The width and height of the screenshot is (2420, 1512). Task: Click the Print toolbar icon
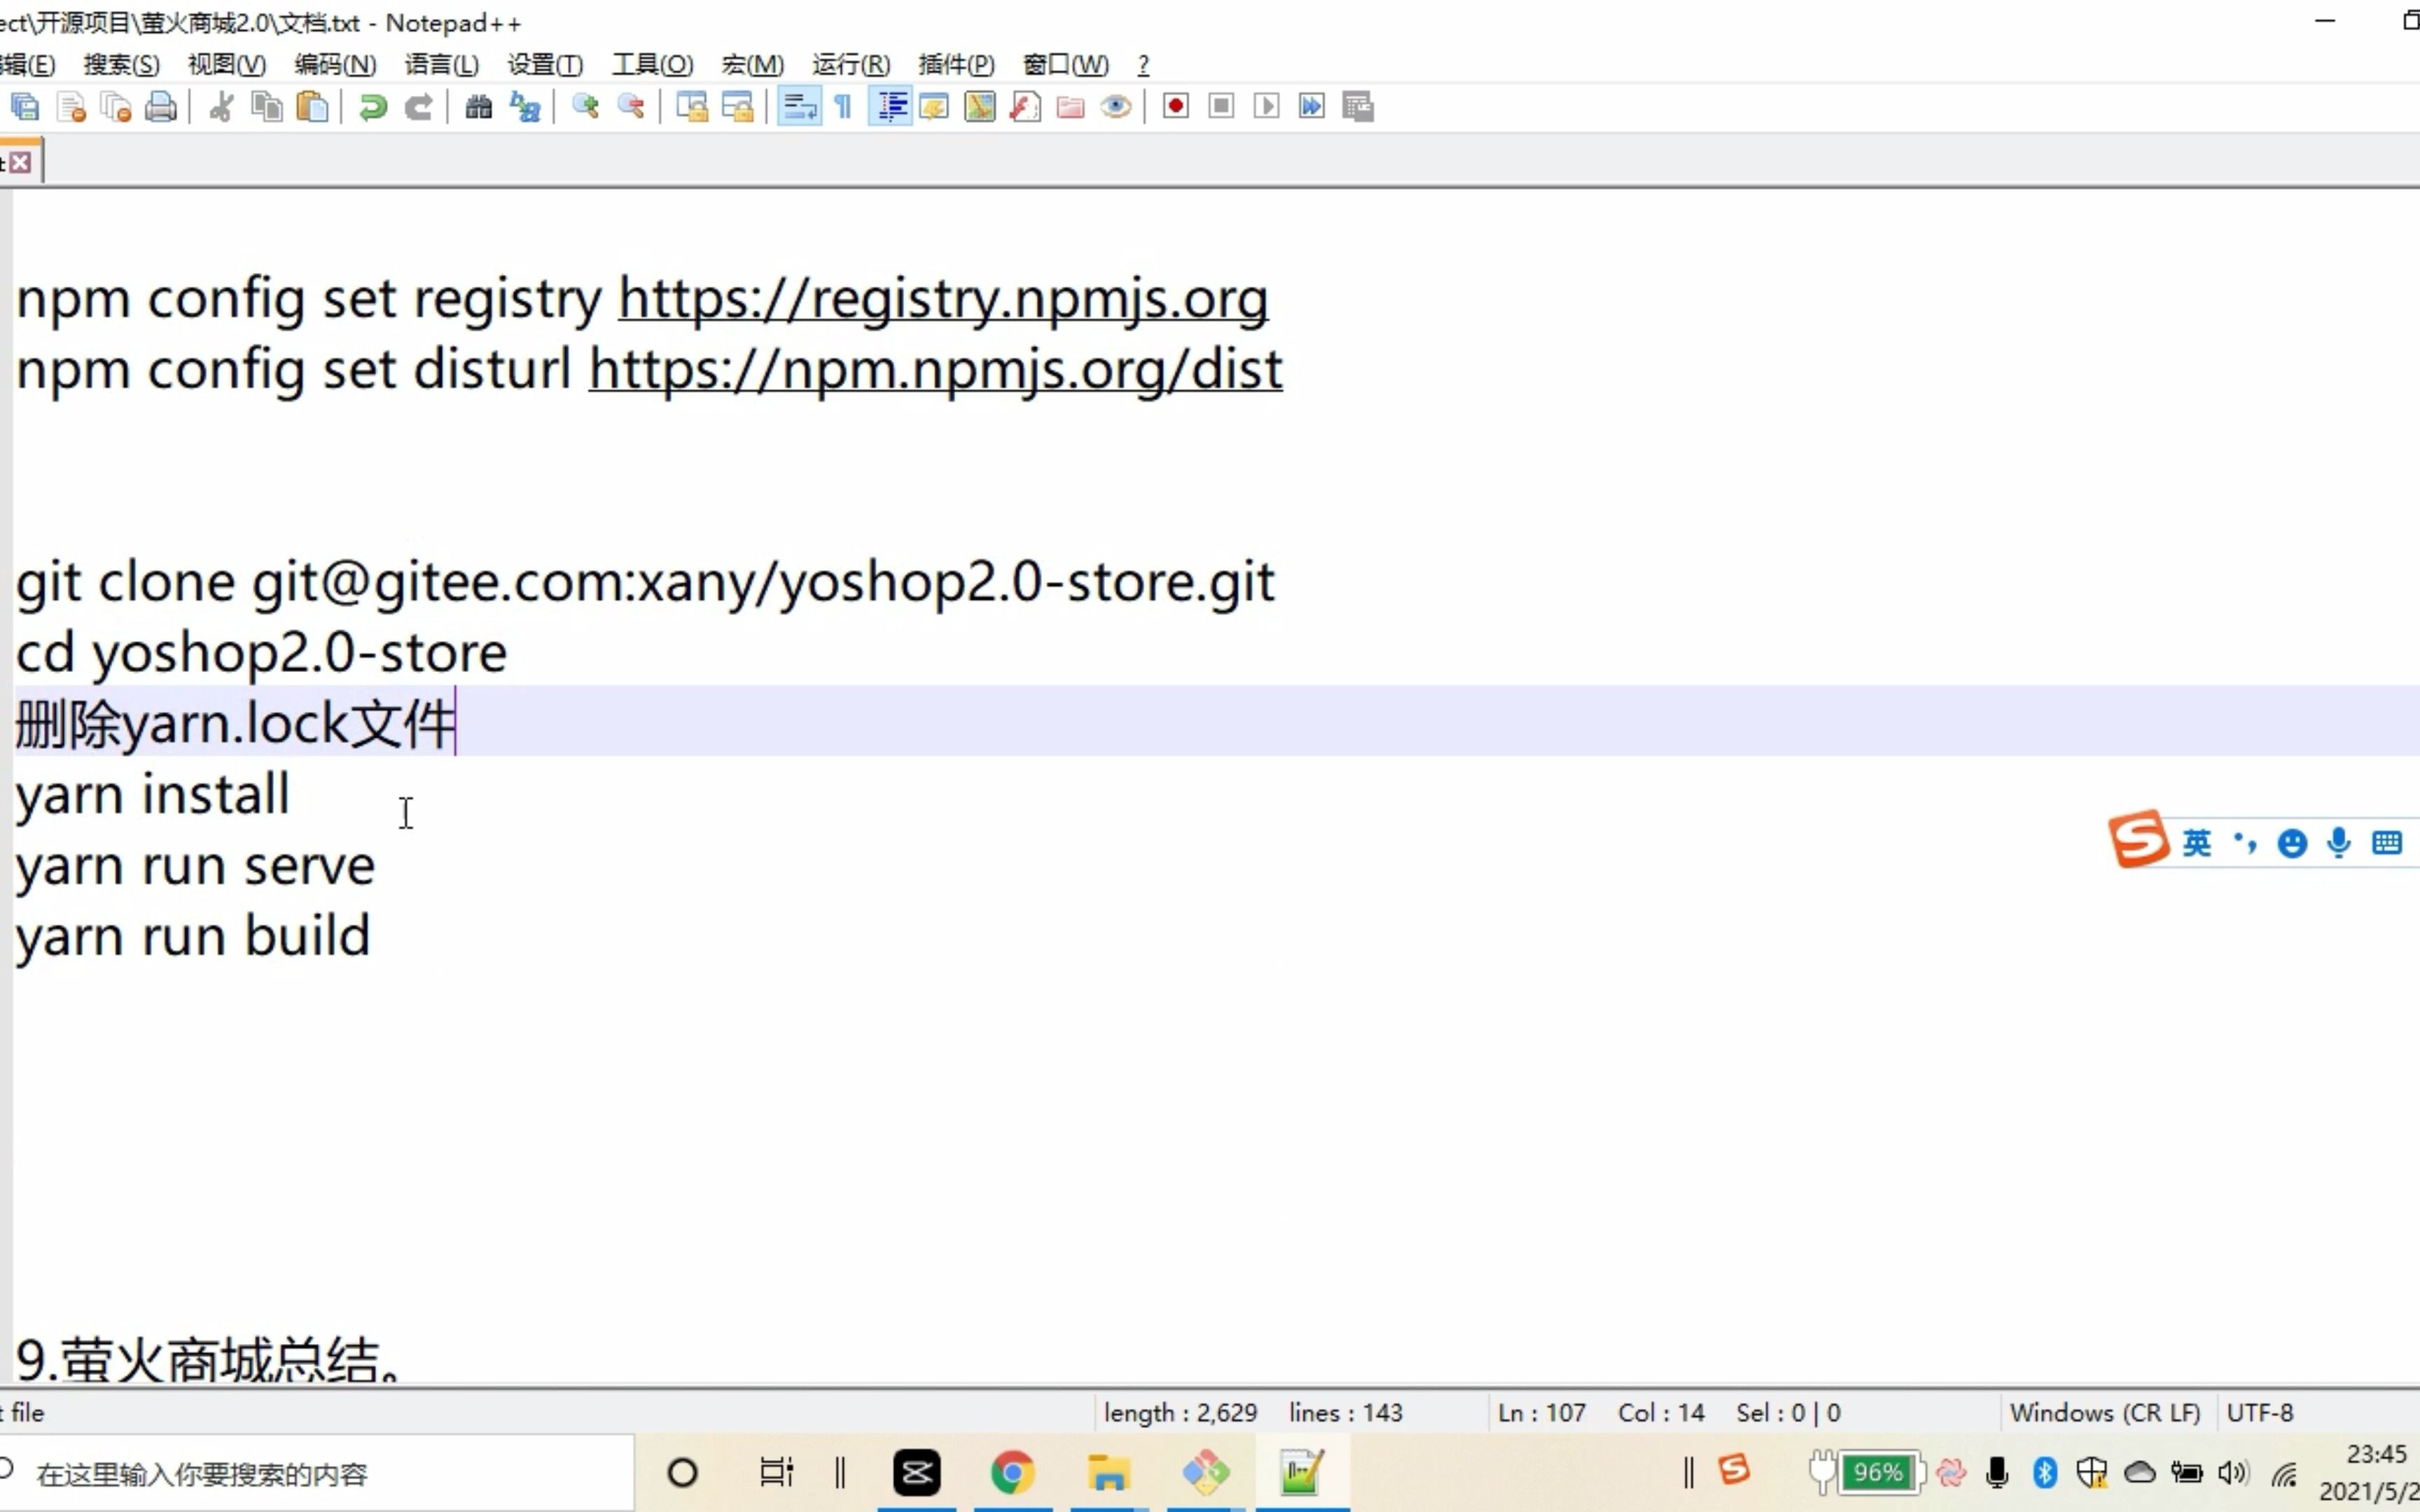point(161,106)
